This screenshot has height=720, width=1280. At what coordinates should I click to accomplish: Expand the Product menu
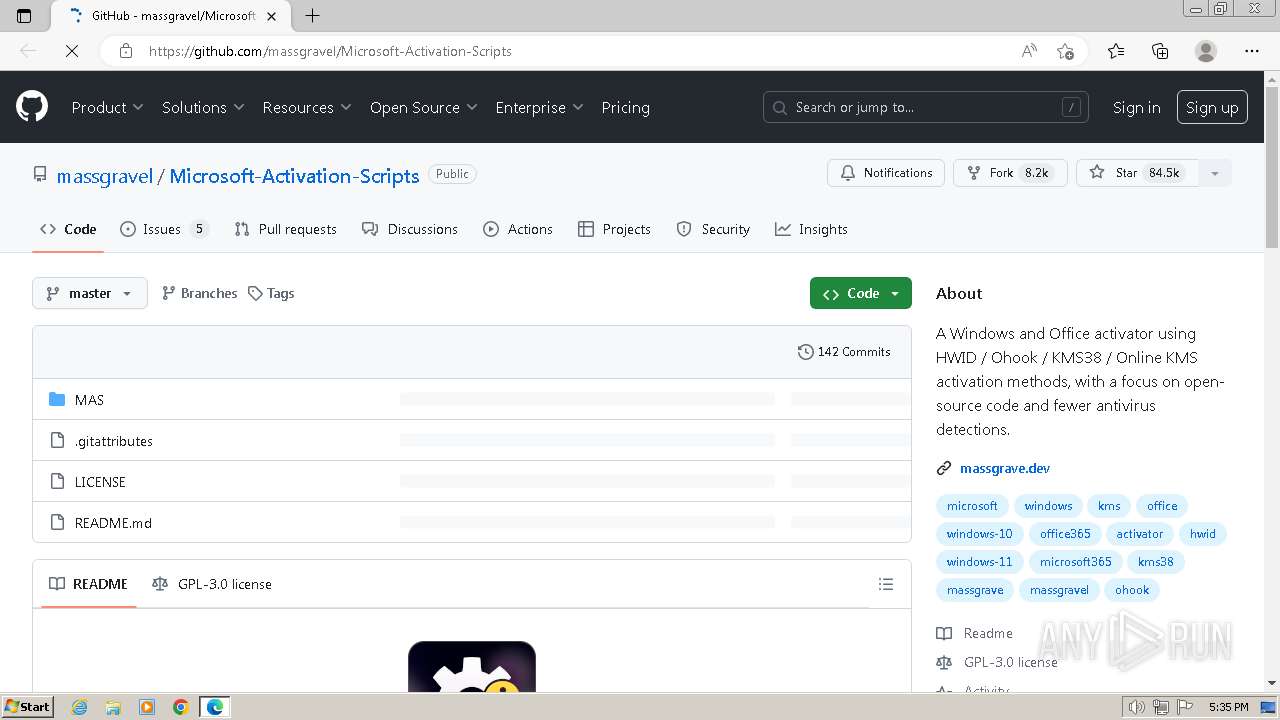tap(107, 107)
